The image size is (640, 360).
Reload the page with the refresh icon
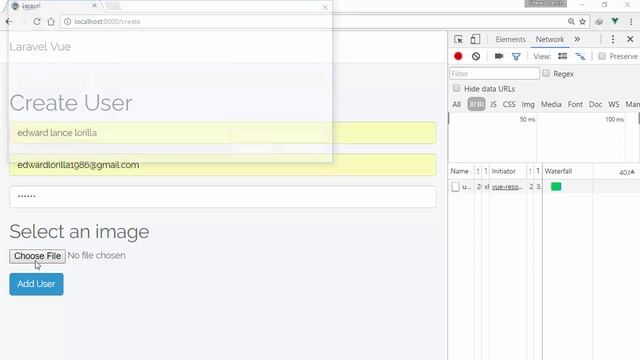click(37, 22)
